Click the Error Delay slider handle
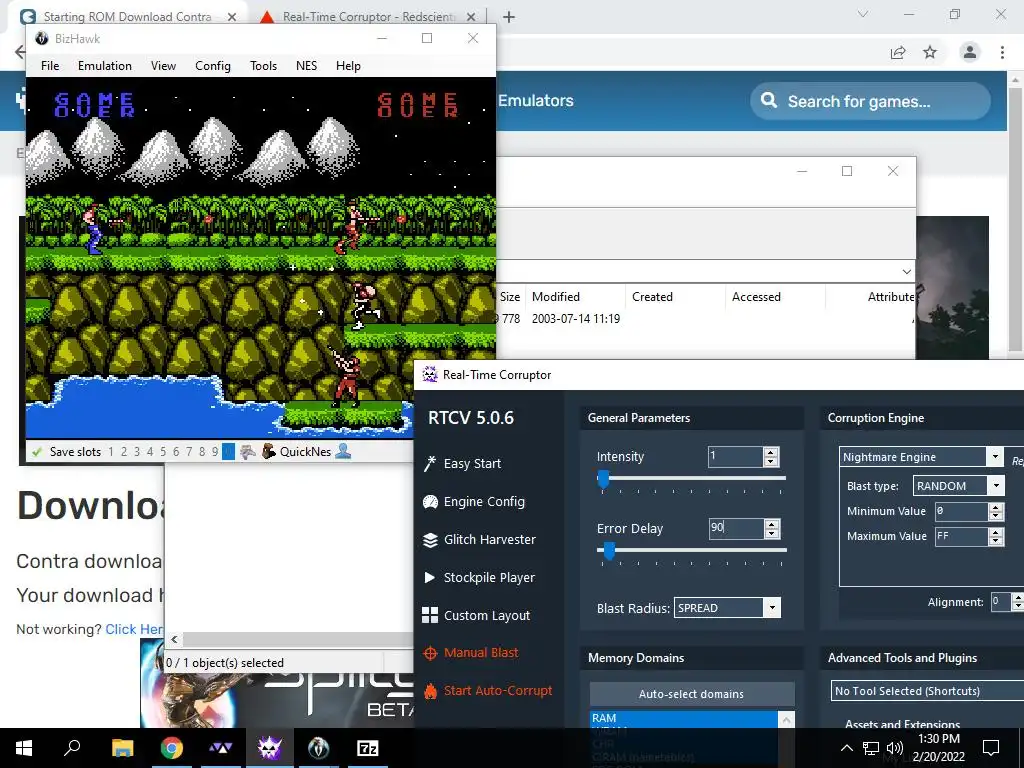 [609, 550]
